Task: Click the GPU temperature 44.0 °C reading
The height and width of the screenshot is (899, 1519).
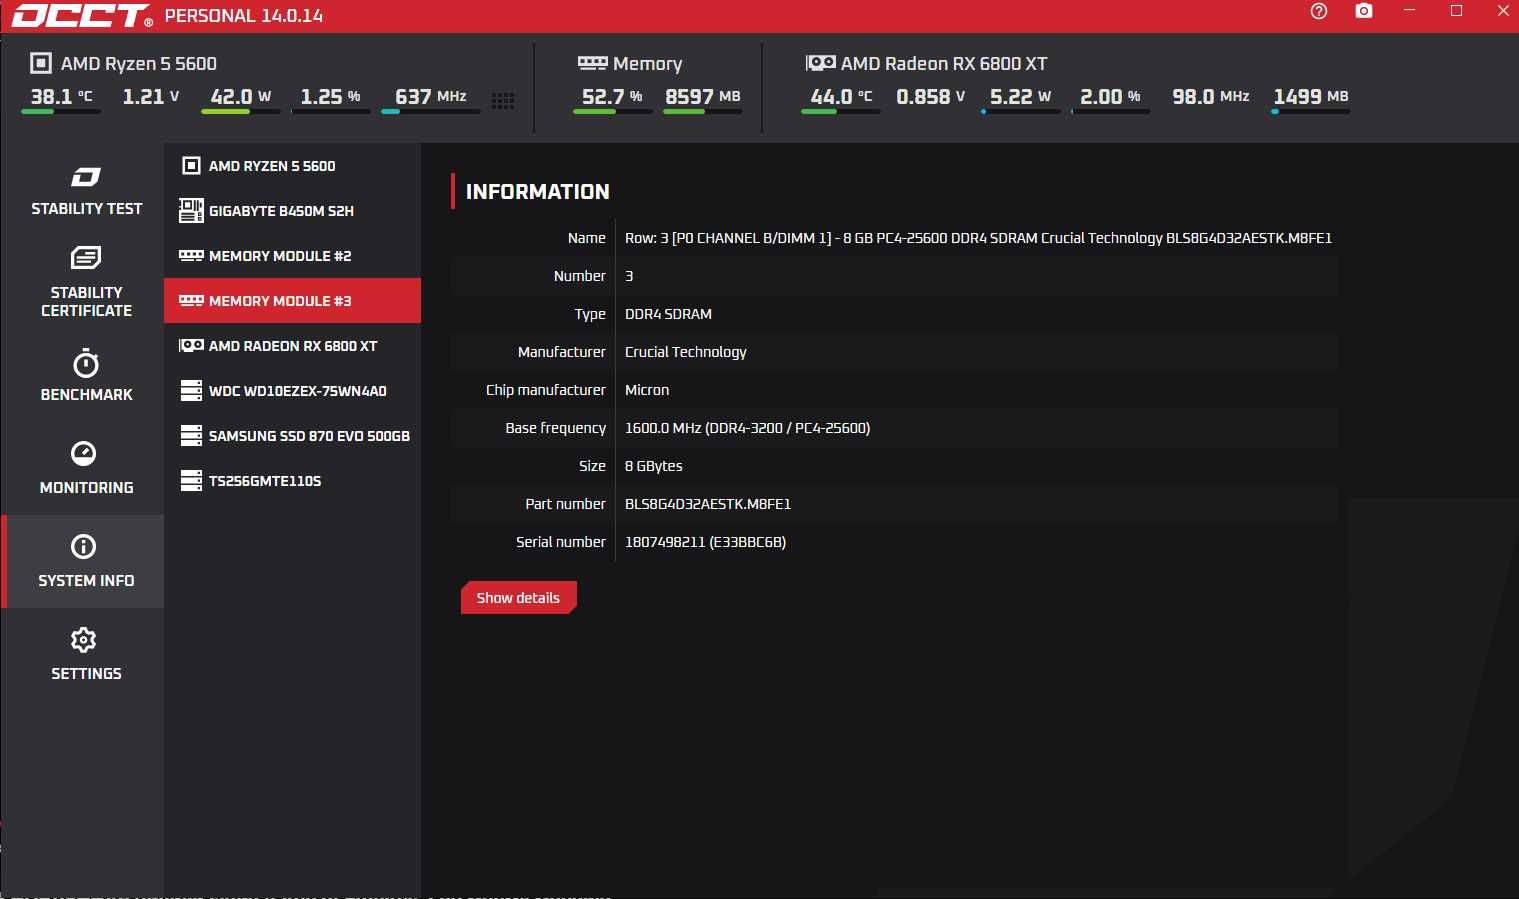Action: [x=841, y=97]
